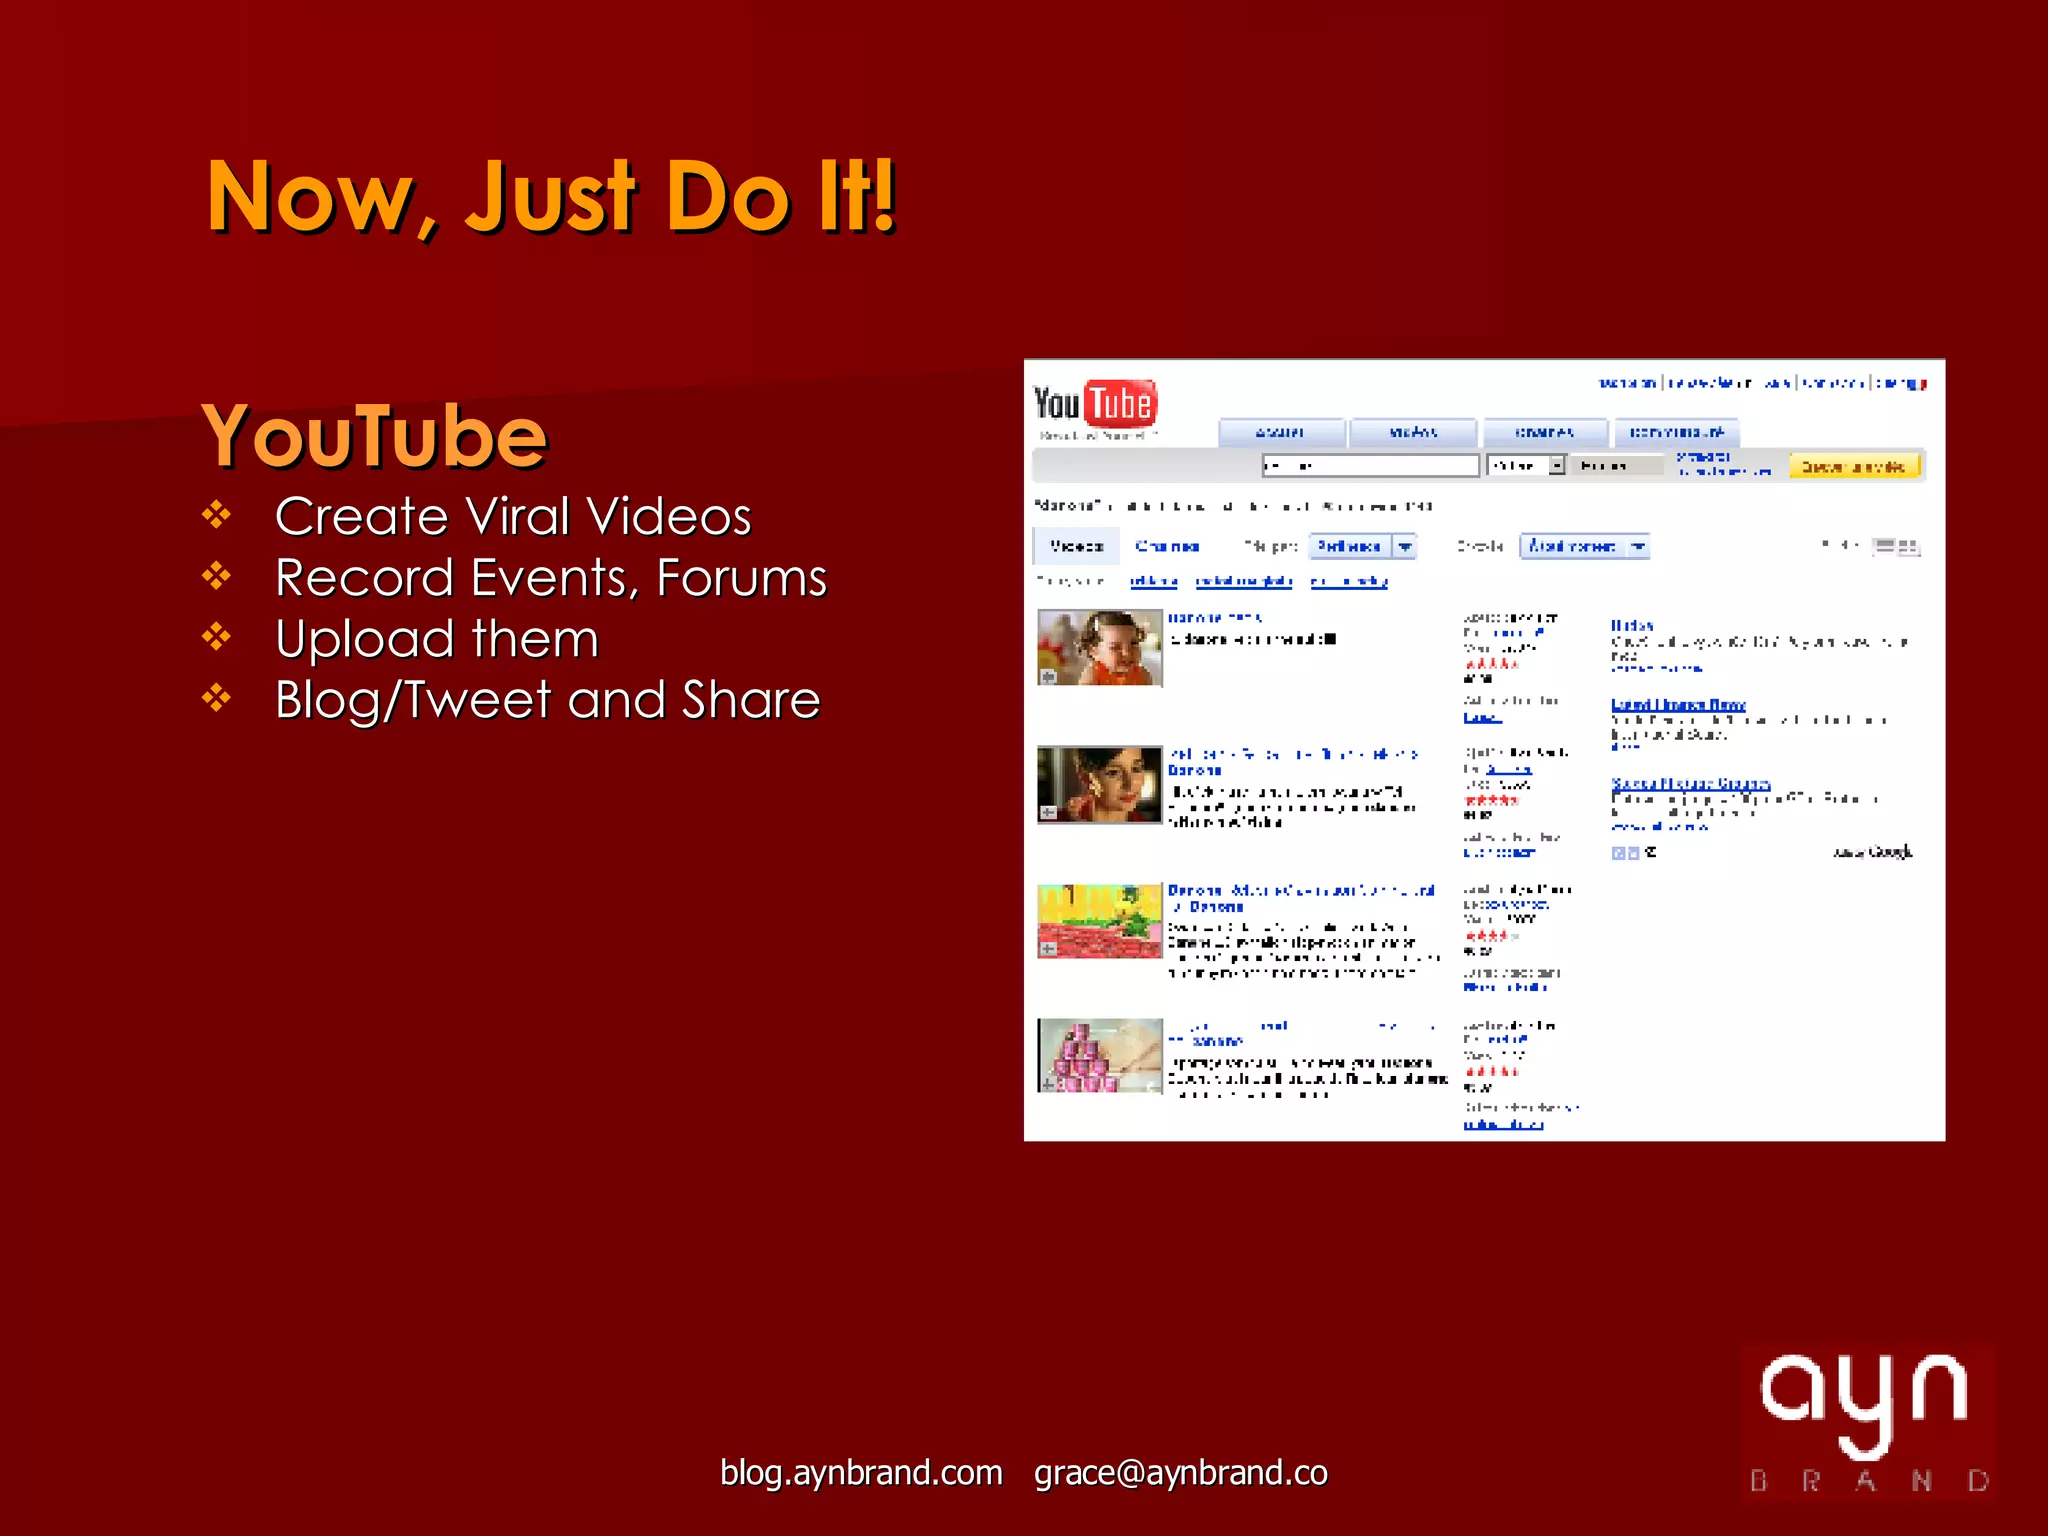This screenshot has width=2048, height=1536.
Task: Open the woman video thumbnail
Action: (x=1100, y=784)
